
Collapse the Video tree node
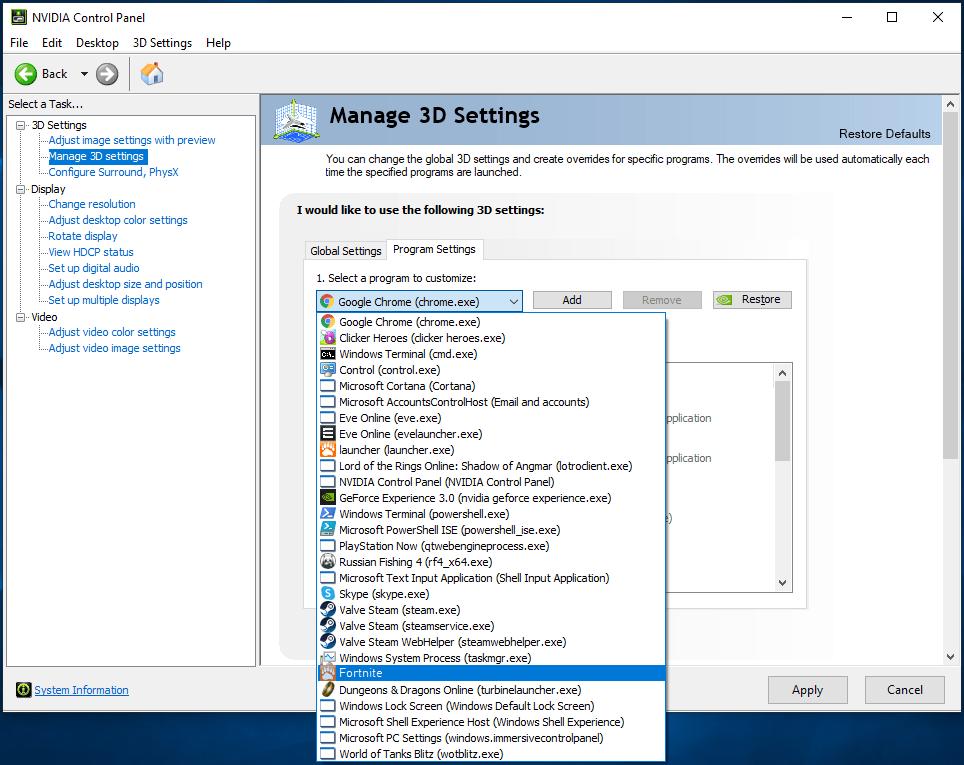click(21, 317)
